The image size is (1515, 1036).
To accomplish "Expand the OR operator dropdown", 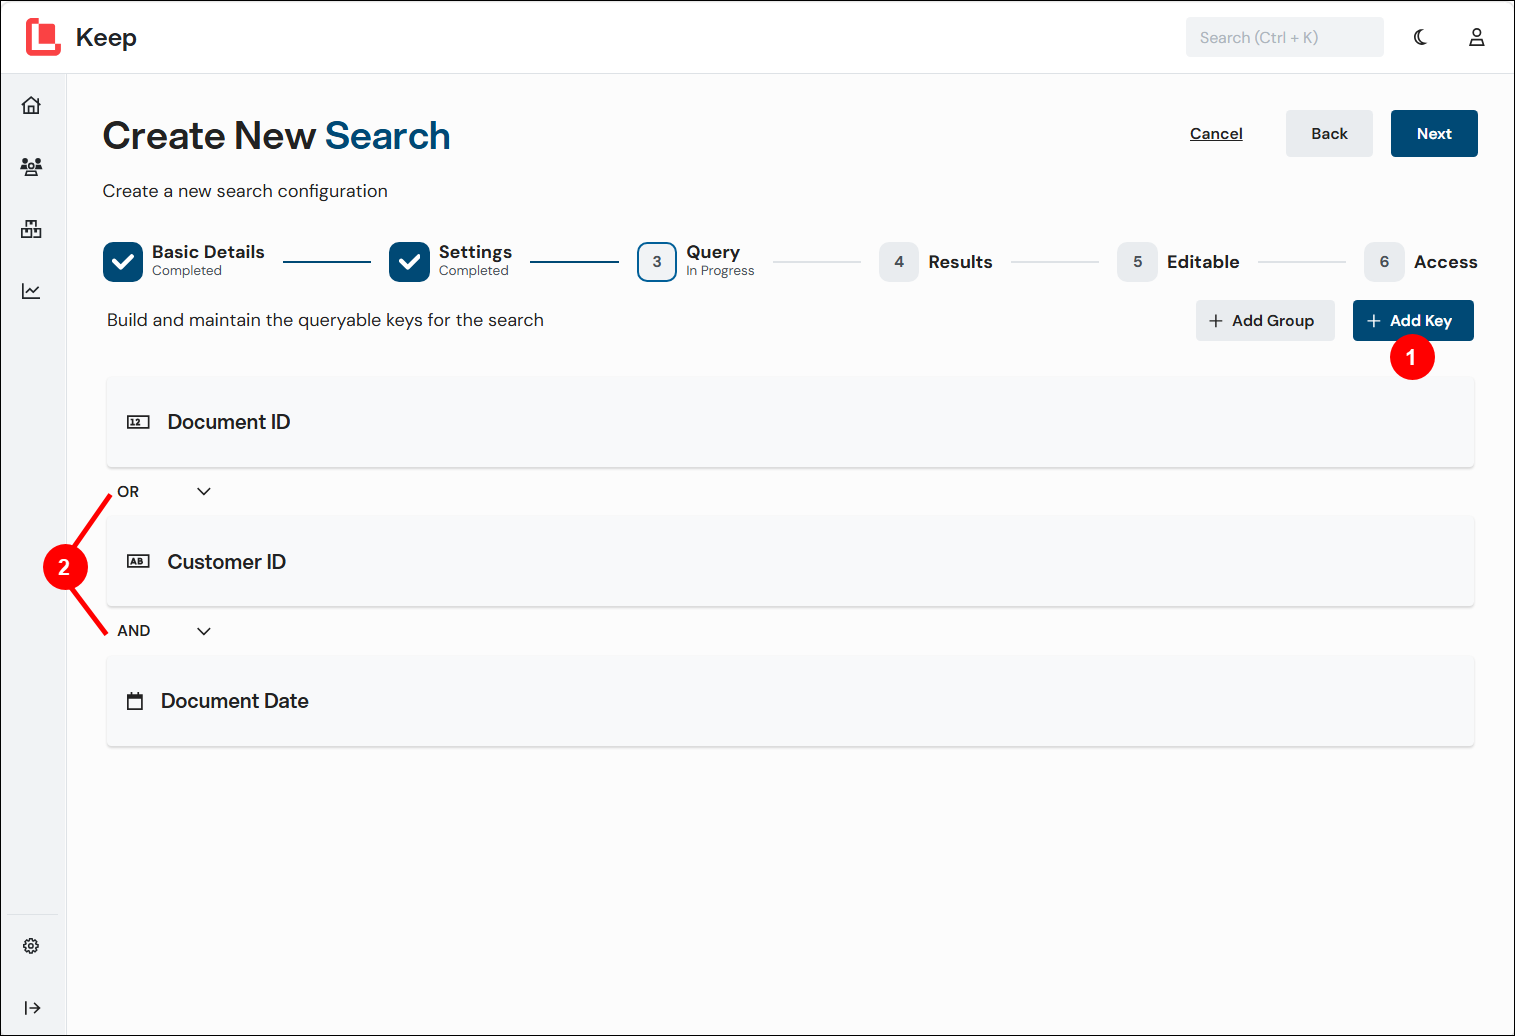I will (x=204, y=491).
